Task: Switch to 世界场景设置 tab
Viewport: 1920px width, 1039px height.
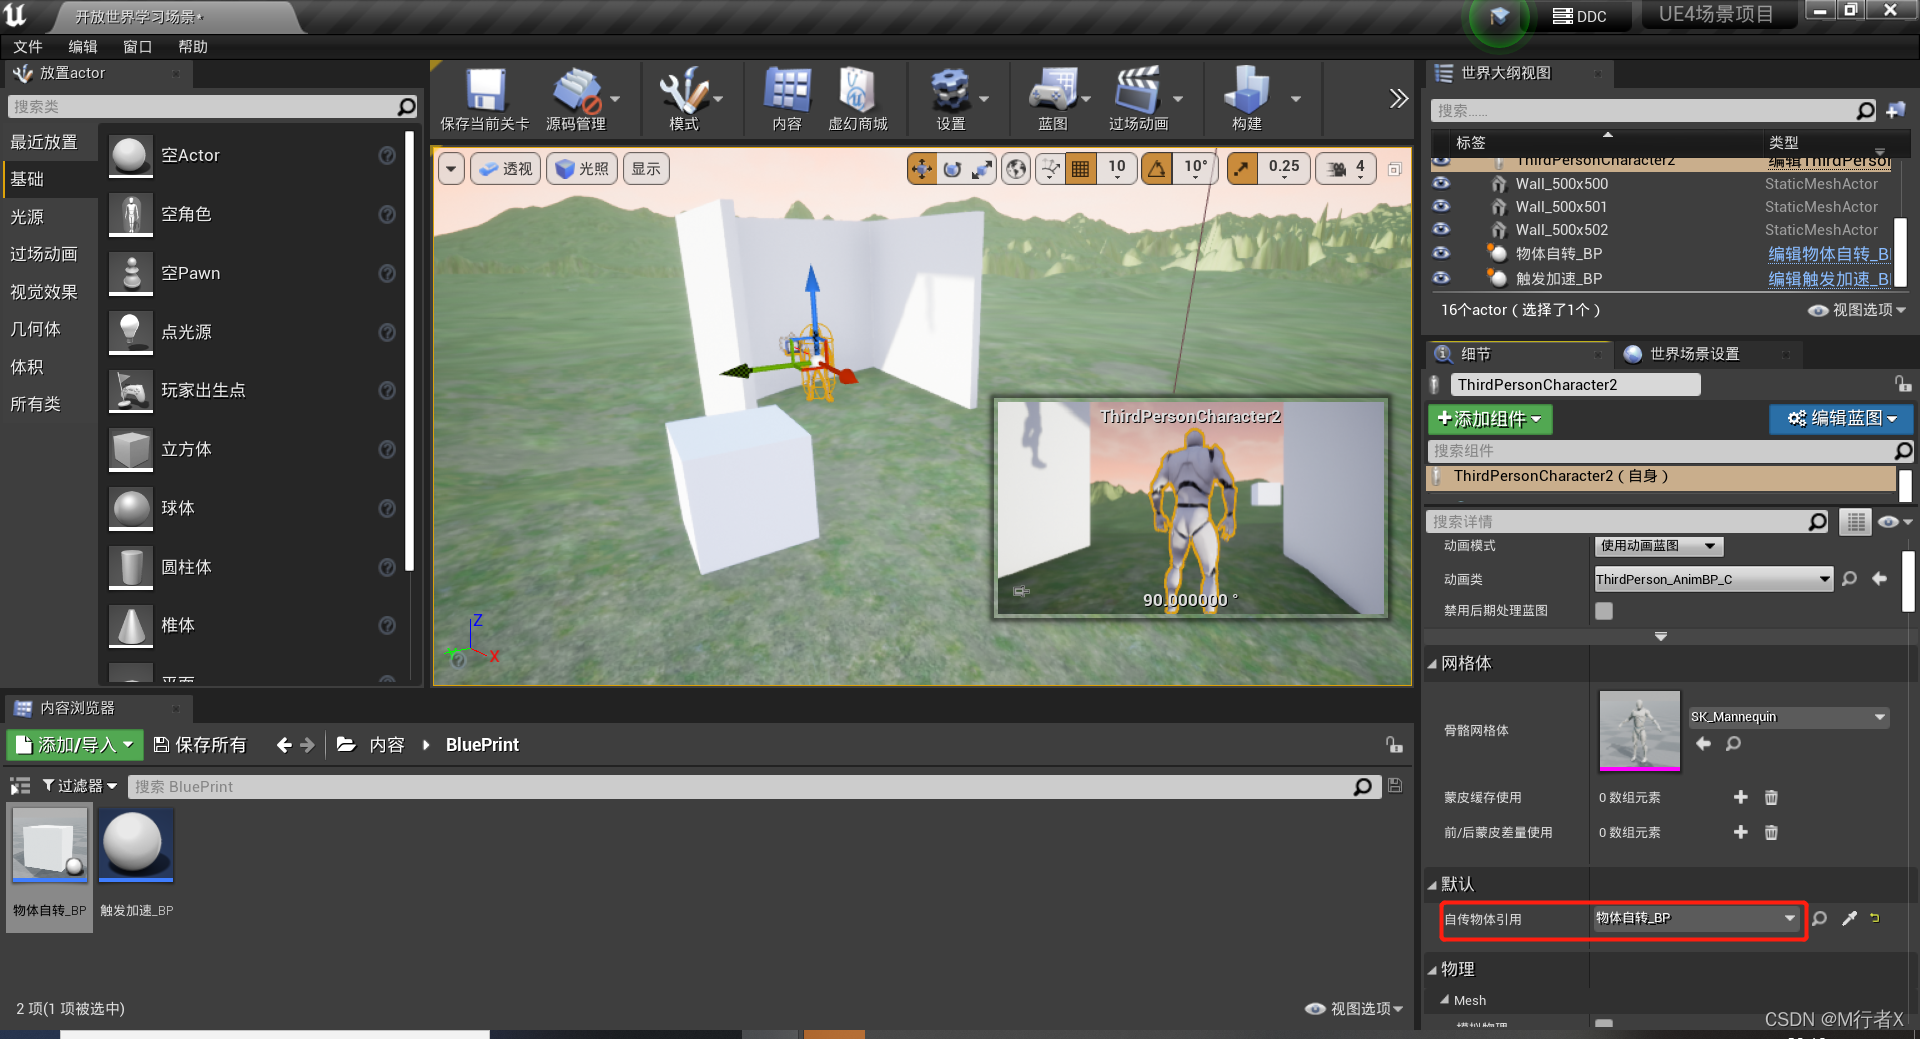Action: 1694,354
